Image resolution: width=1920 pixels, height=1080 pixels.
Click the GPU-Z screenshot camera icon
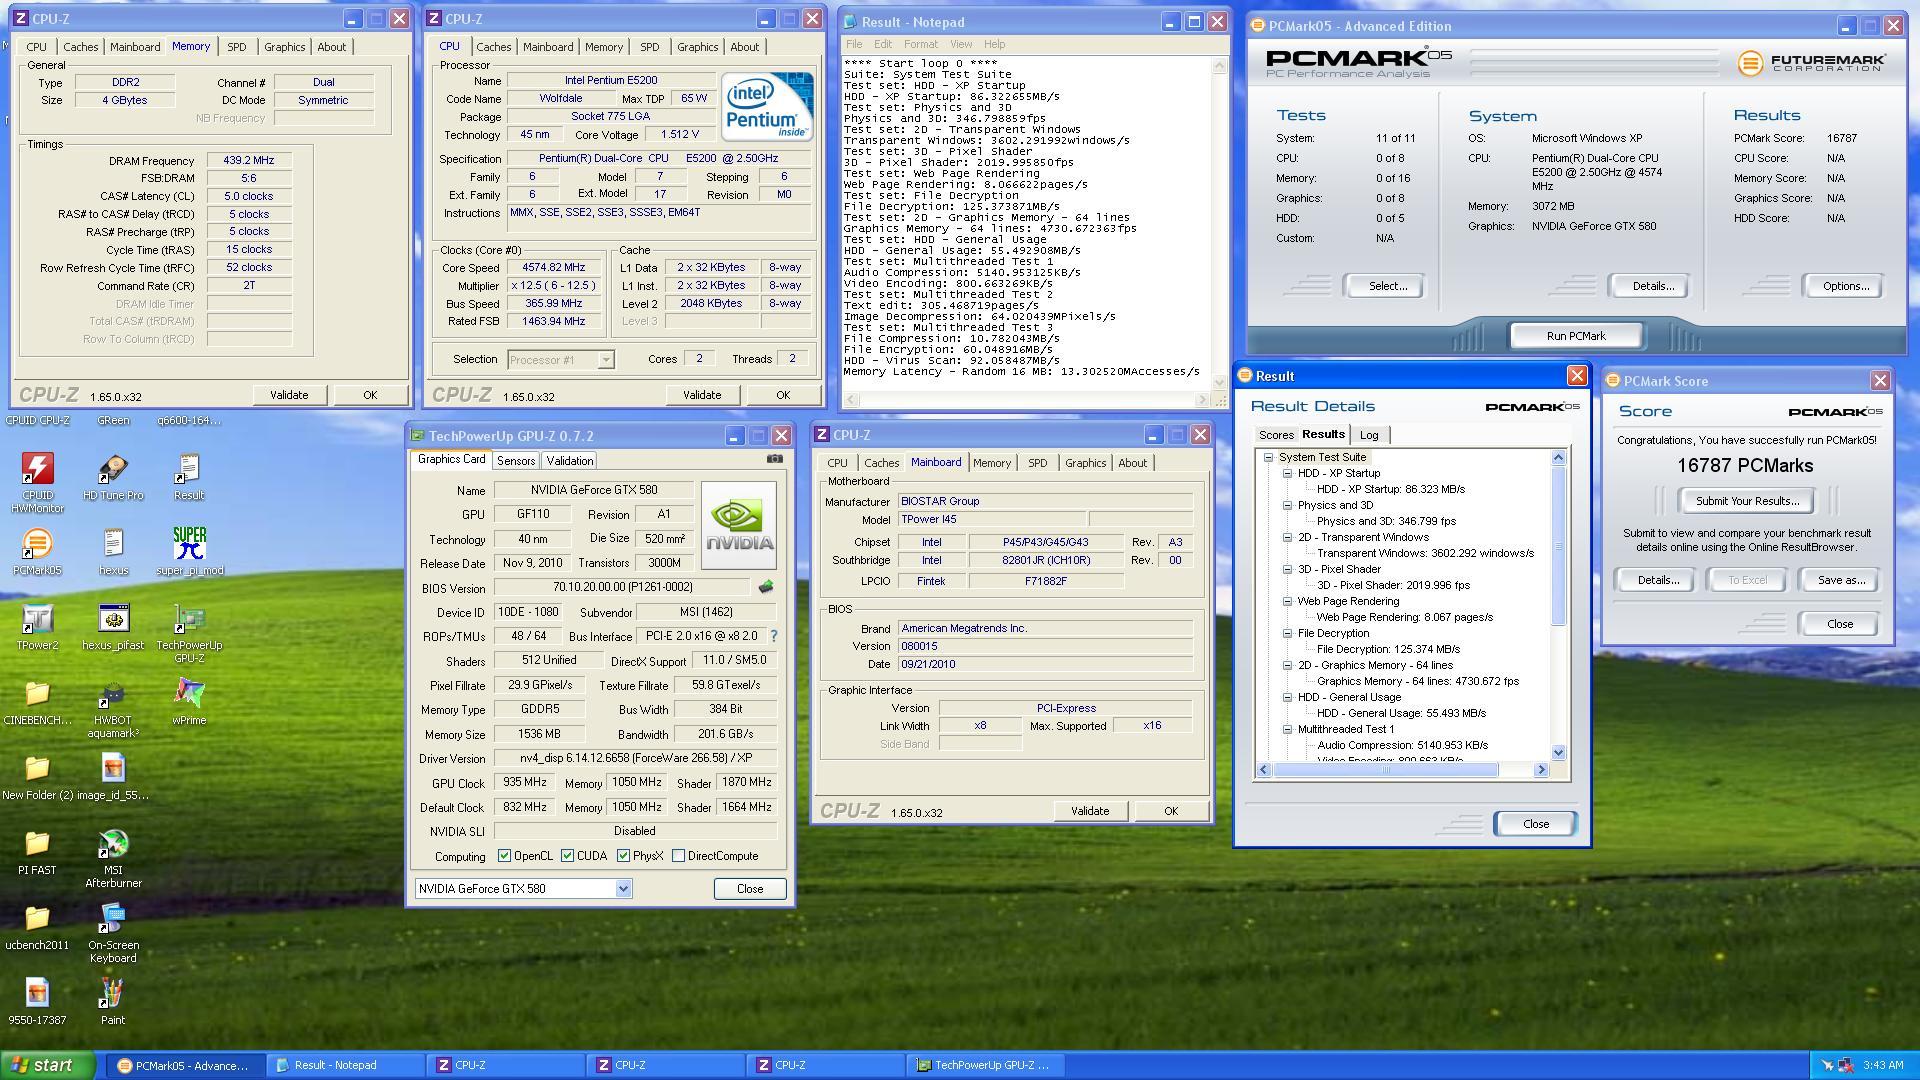[774, 459]
